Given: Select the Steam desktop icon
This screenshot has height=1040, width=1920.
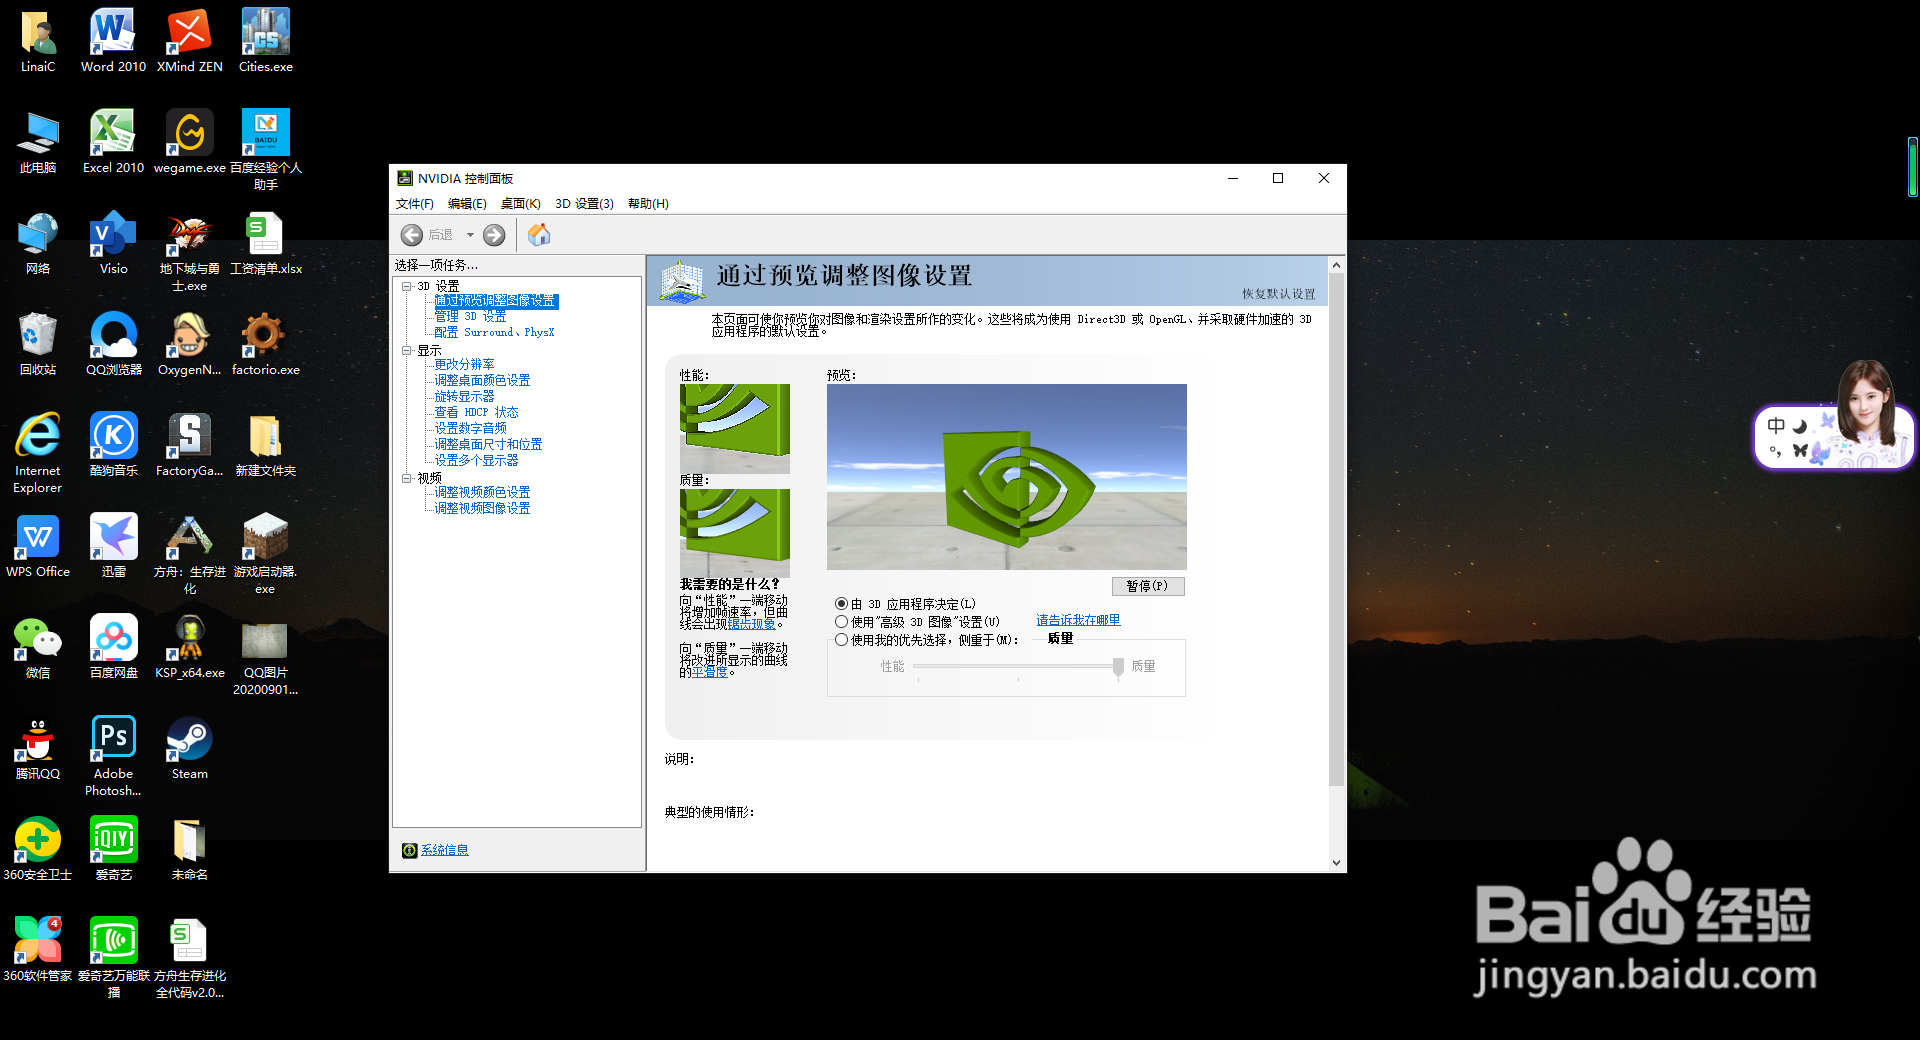Looking at the screenshot, I should [189, 748].
